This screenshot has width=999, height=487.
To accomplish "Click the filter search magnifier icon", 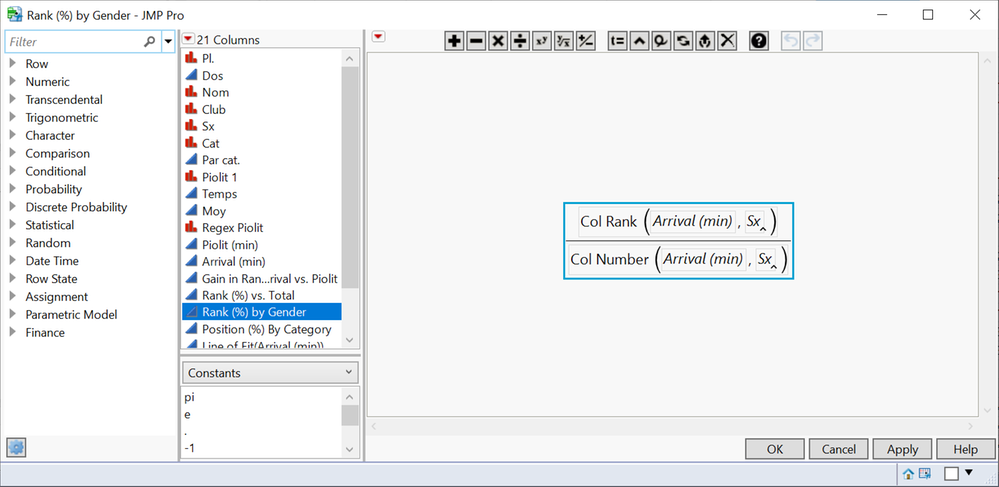I will point(149,41).
